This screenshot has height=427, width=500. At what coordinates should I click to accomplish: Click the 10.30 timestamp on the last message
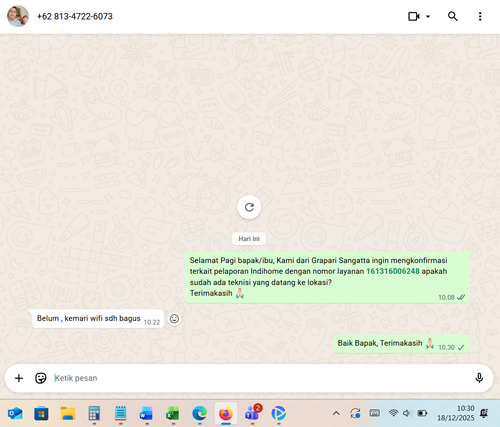click(x=446, y=347)
